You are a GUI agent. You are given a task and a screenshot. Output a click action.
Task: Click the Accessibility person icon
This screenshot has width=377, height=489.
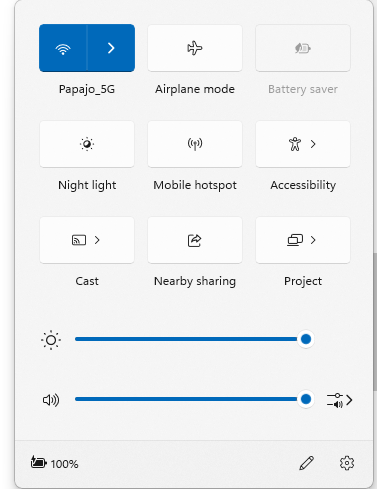tap(295, 144)
